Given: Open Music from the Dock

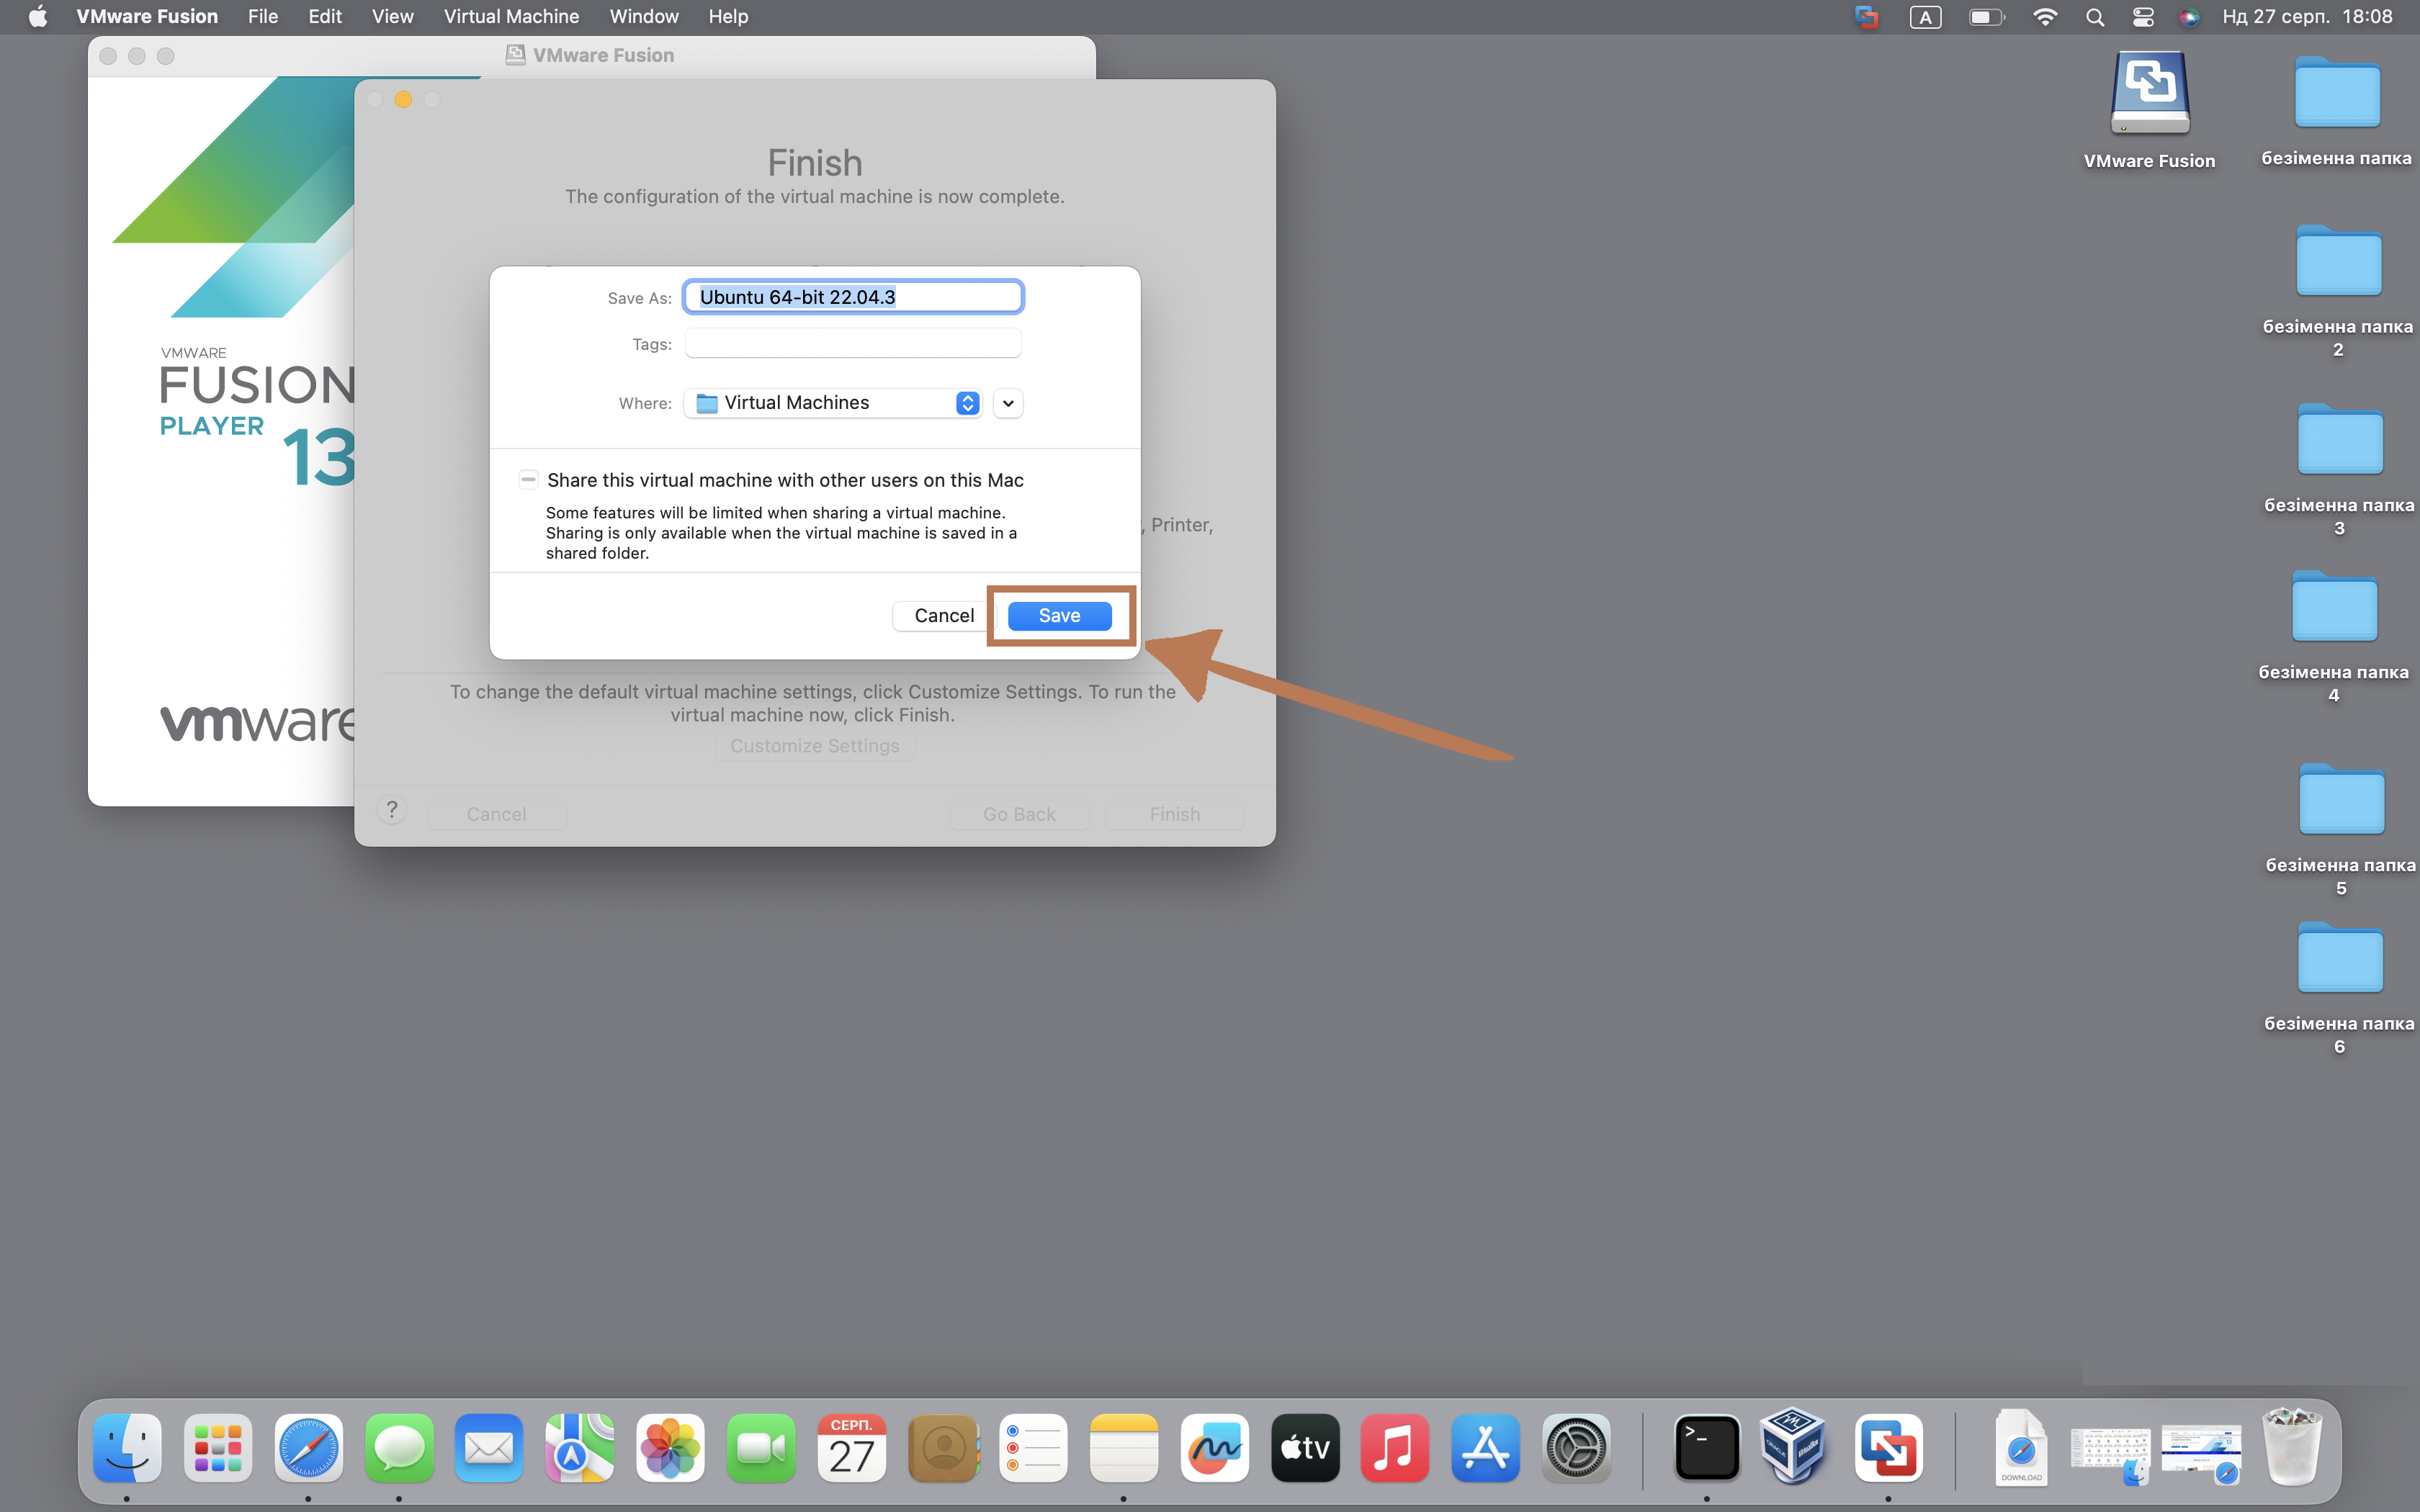Looking at the screenshot, I should 1395,1447.
